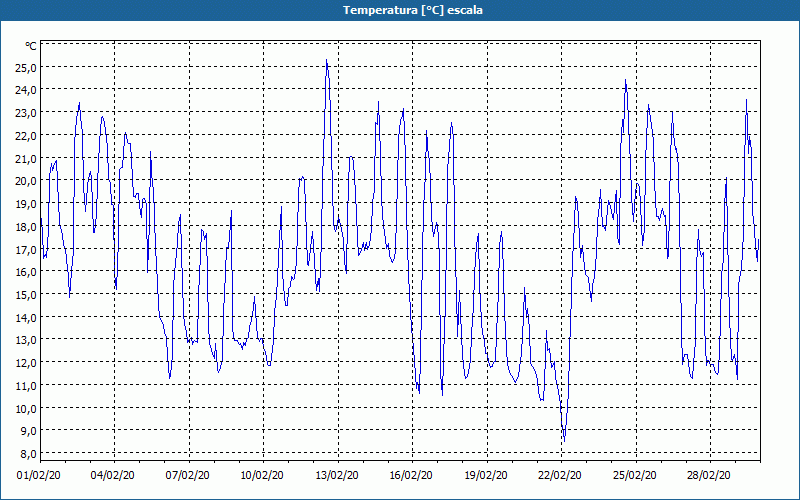Click the 20,0 y-axis label
The height and width of the screenshot is (500, 800).
25,181
